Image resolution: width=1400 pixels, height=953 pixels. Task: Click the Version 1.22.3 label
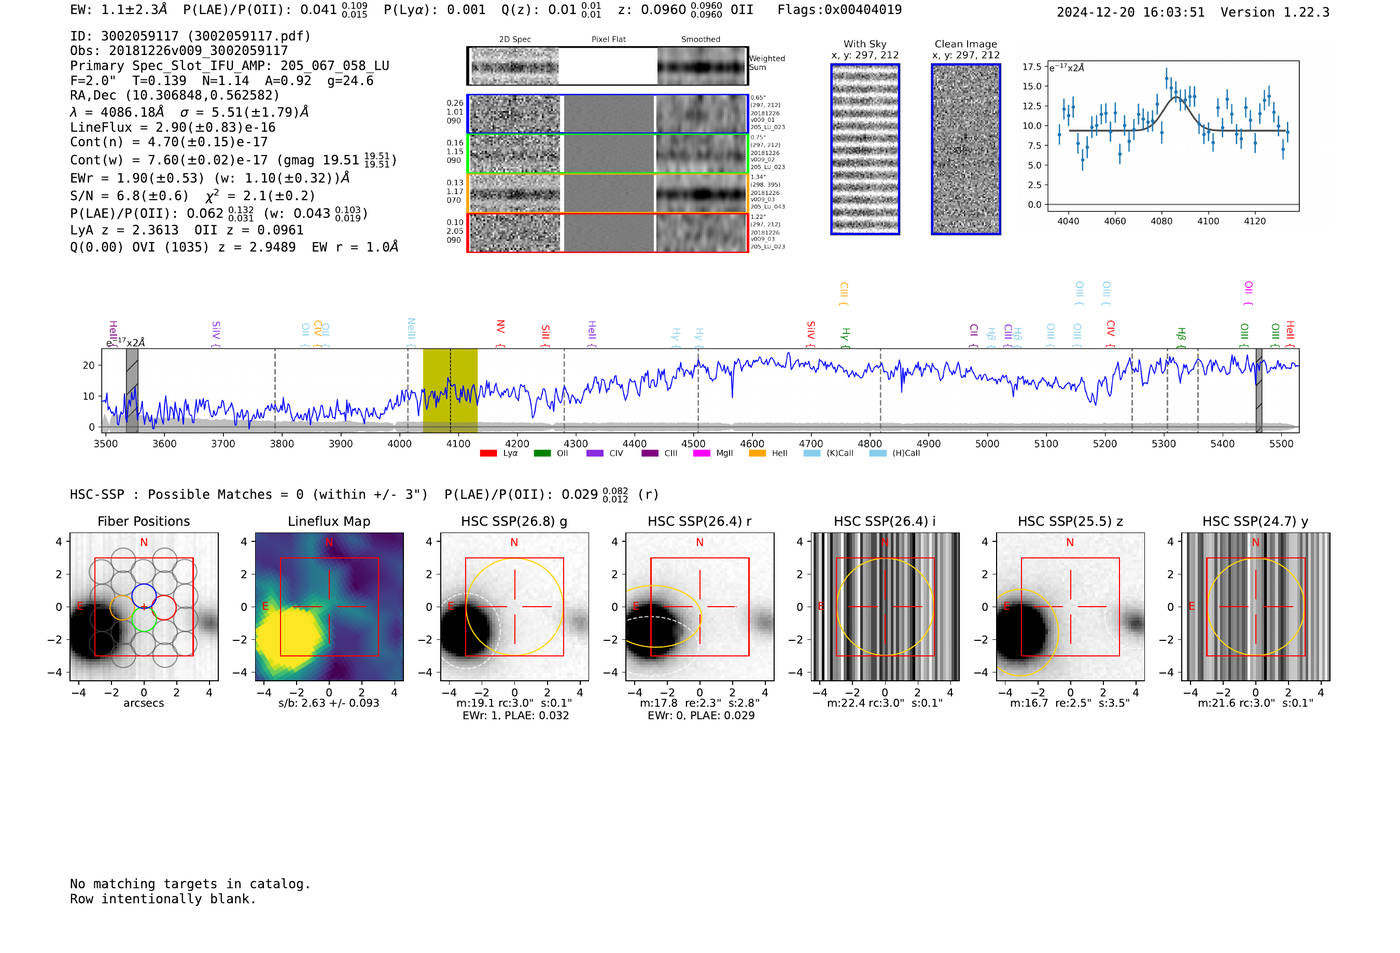[x=1275, y=12]
